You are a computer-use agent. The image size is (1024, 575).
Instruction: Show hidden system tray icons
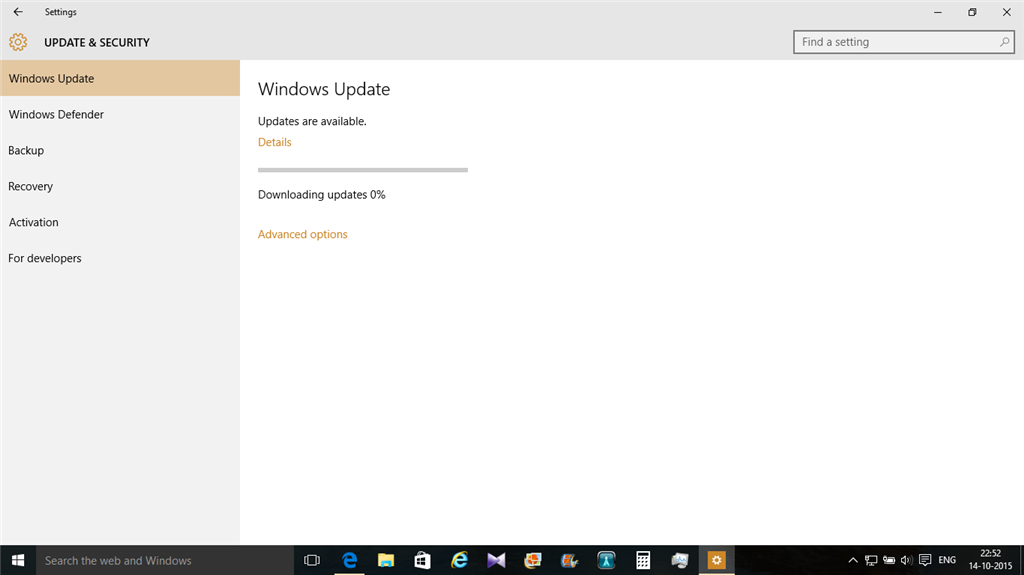(x=853, y=560)
